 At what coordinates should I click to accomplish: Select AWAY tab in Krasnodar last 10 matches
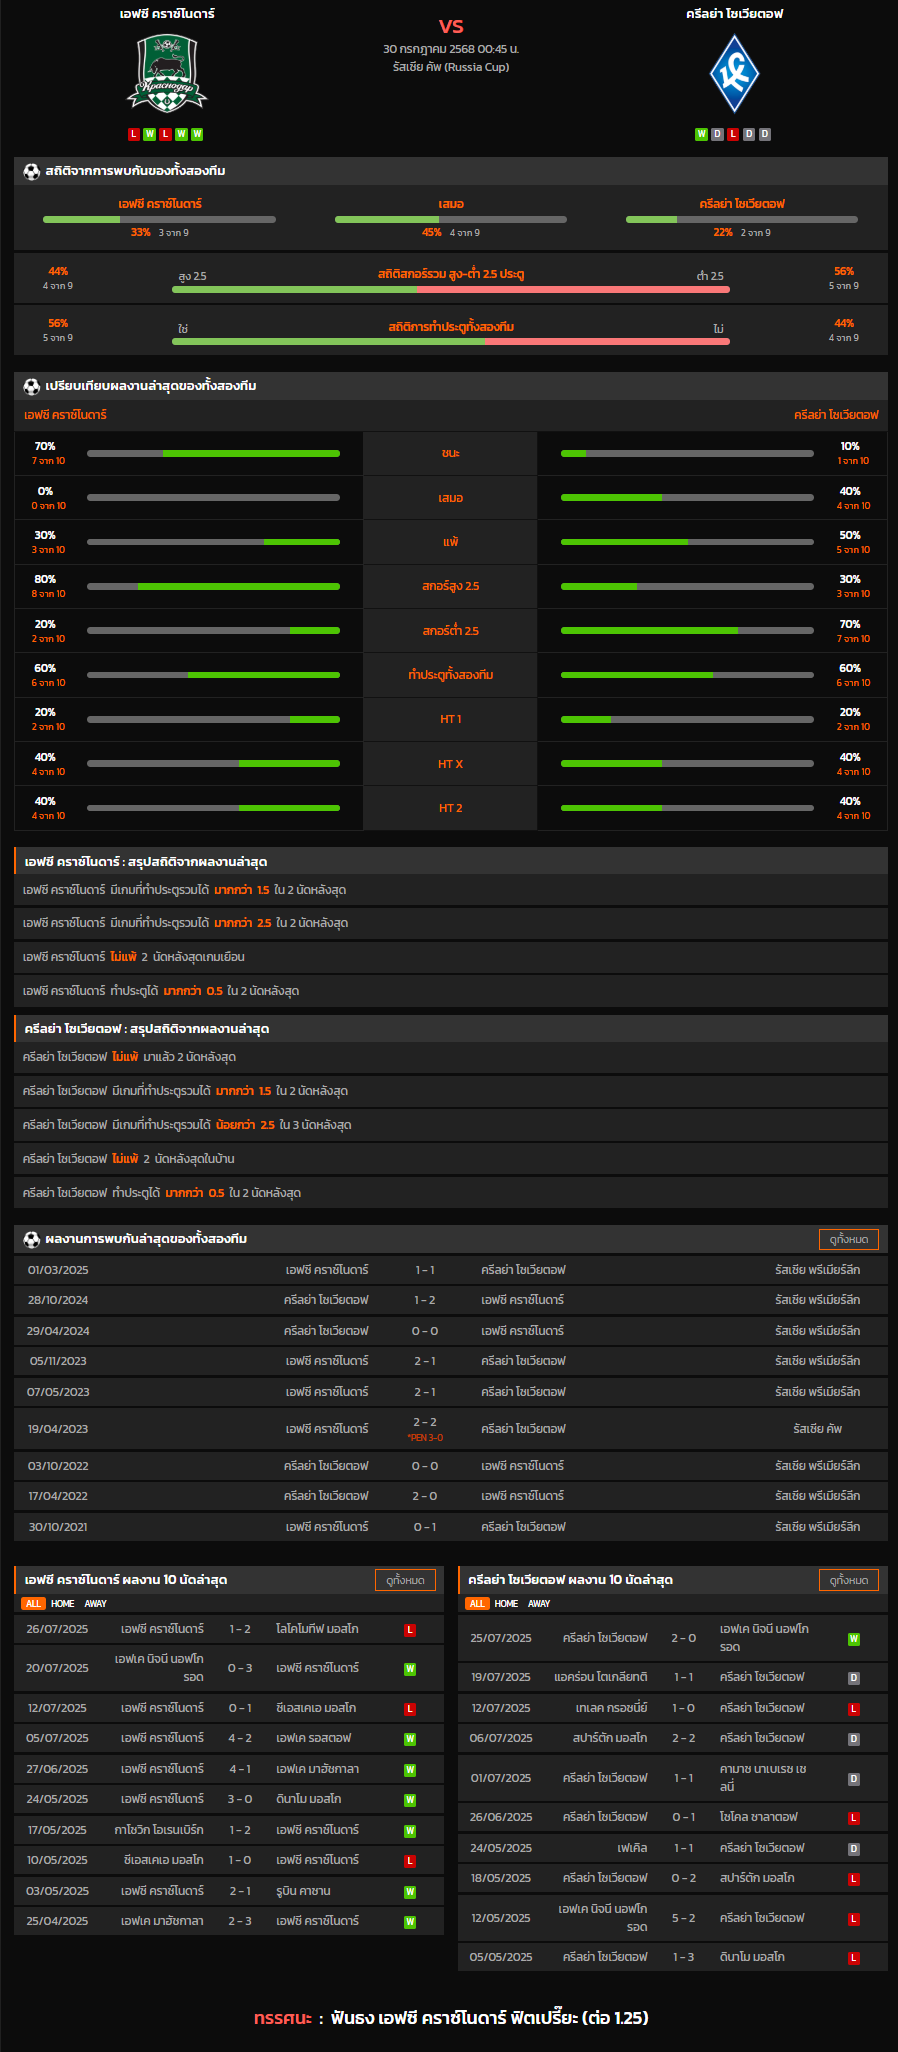(x=95, y=1604)
